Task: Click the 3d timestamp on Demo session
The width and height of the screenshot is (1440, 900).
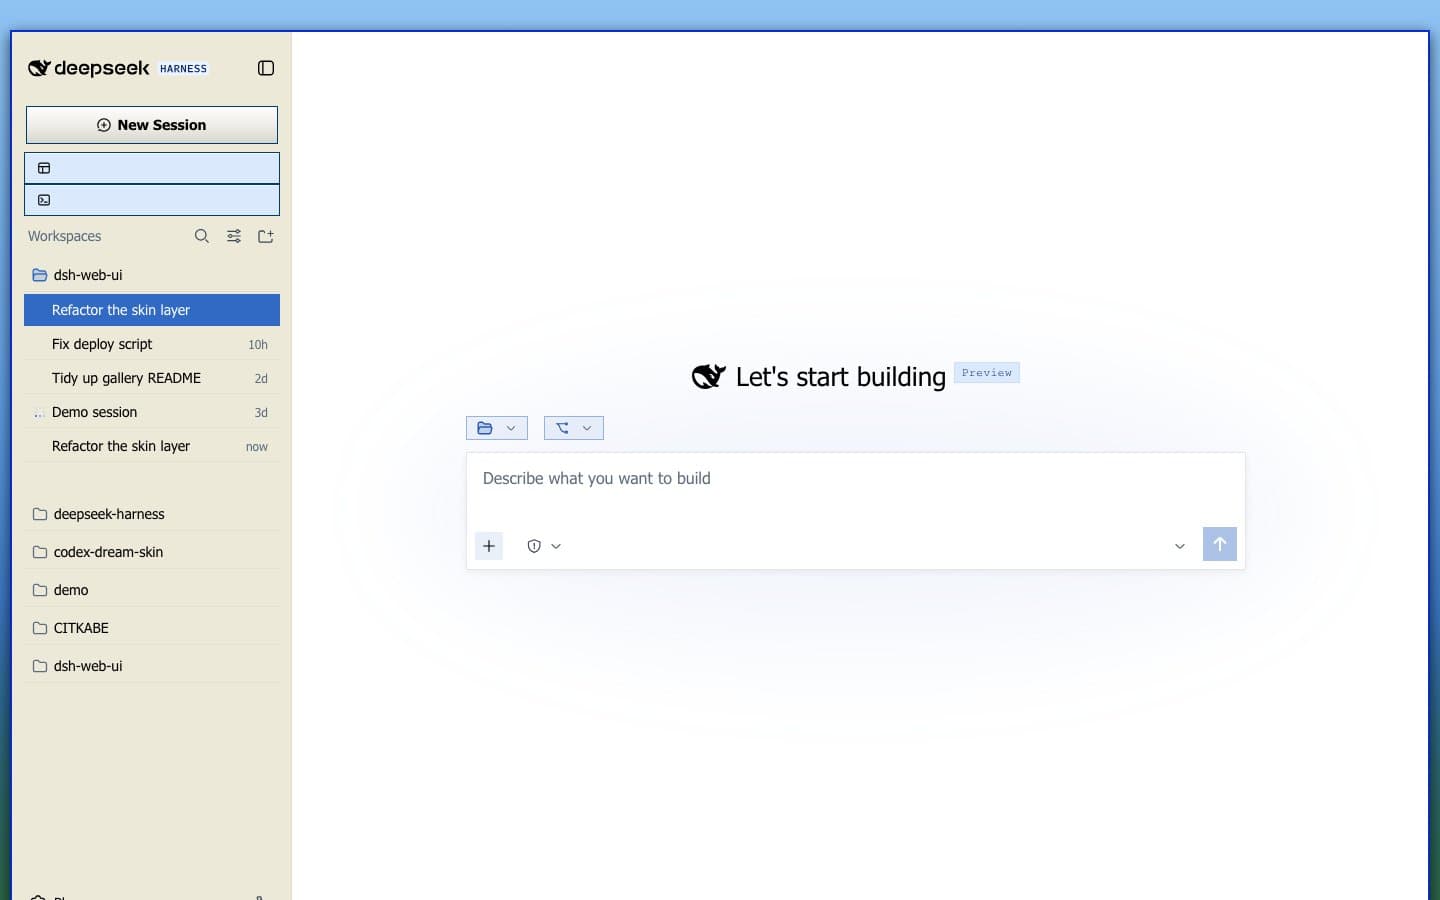Action: [261, 413]
